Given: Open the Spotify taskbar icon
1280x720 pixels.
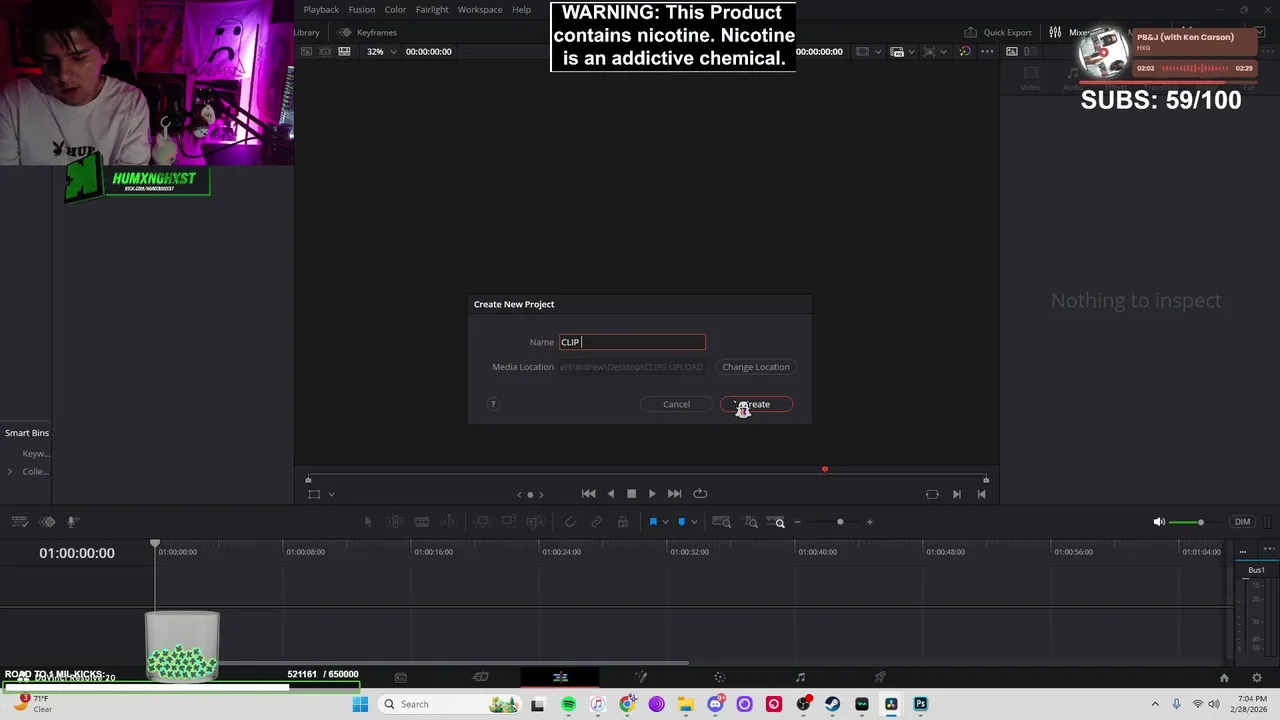Looking at the screenshot, I should [x=569, y=704].
